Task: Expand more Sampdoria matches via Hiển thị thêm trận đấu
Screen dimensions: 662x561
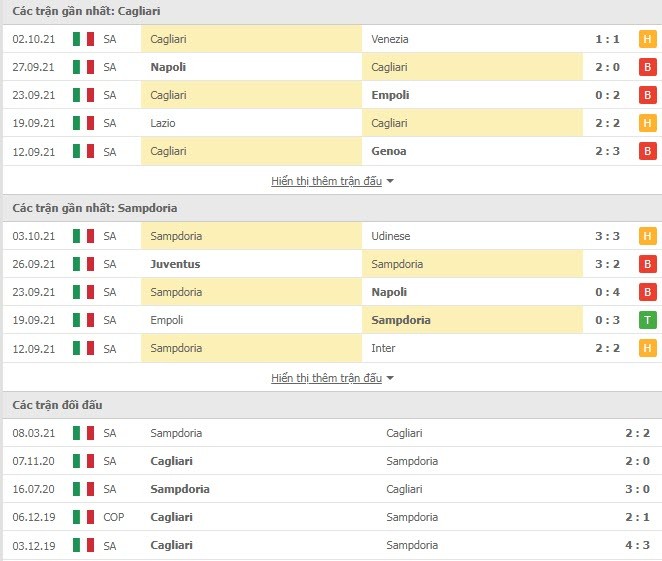Action: [x=326, y=378]
